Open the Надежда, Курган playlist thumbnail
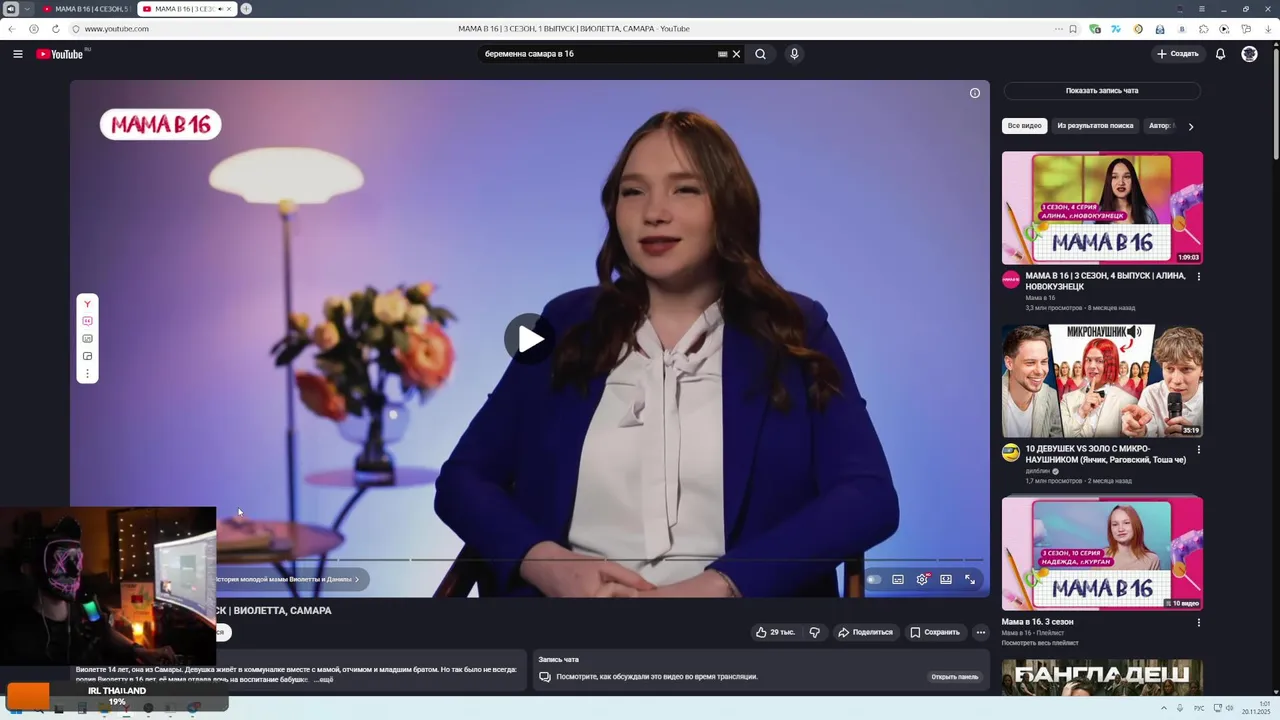Image resolution: width=1280 pixels, height=720 pixels. pyautogui.click(x=1102, y=554)
